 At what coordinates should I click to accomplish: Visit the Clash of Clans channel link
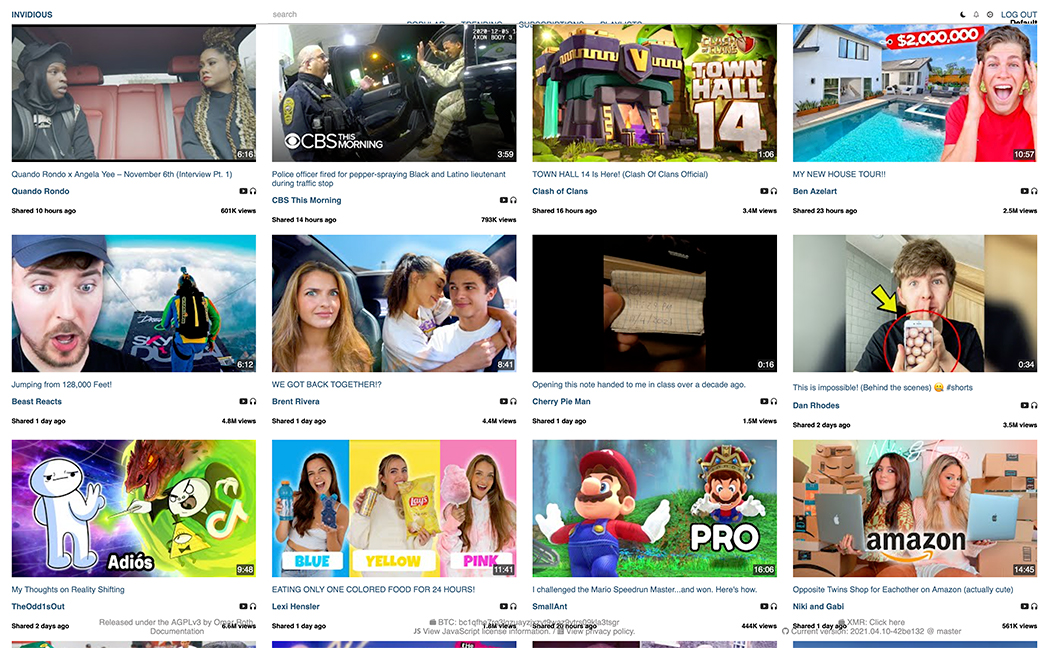point(560,191)
